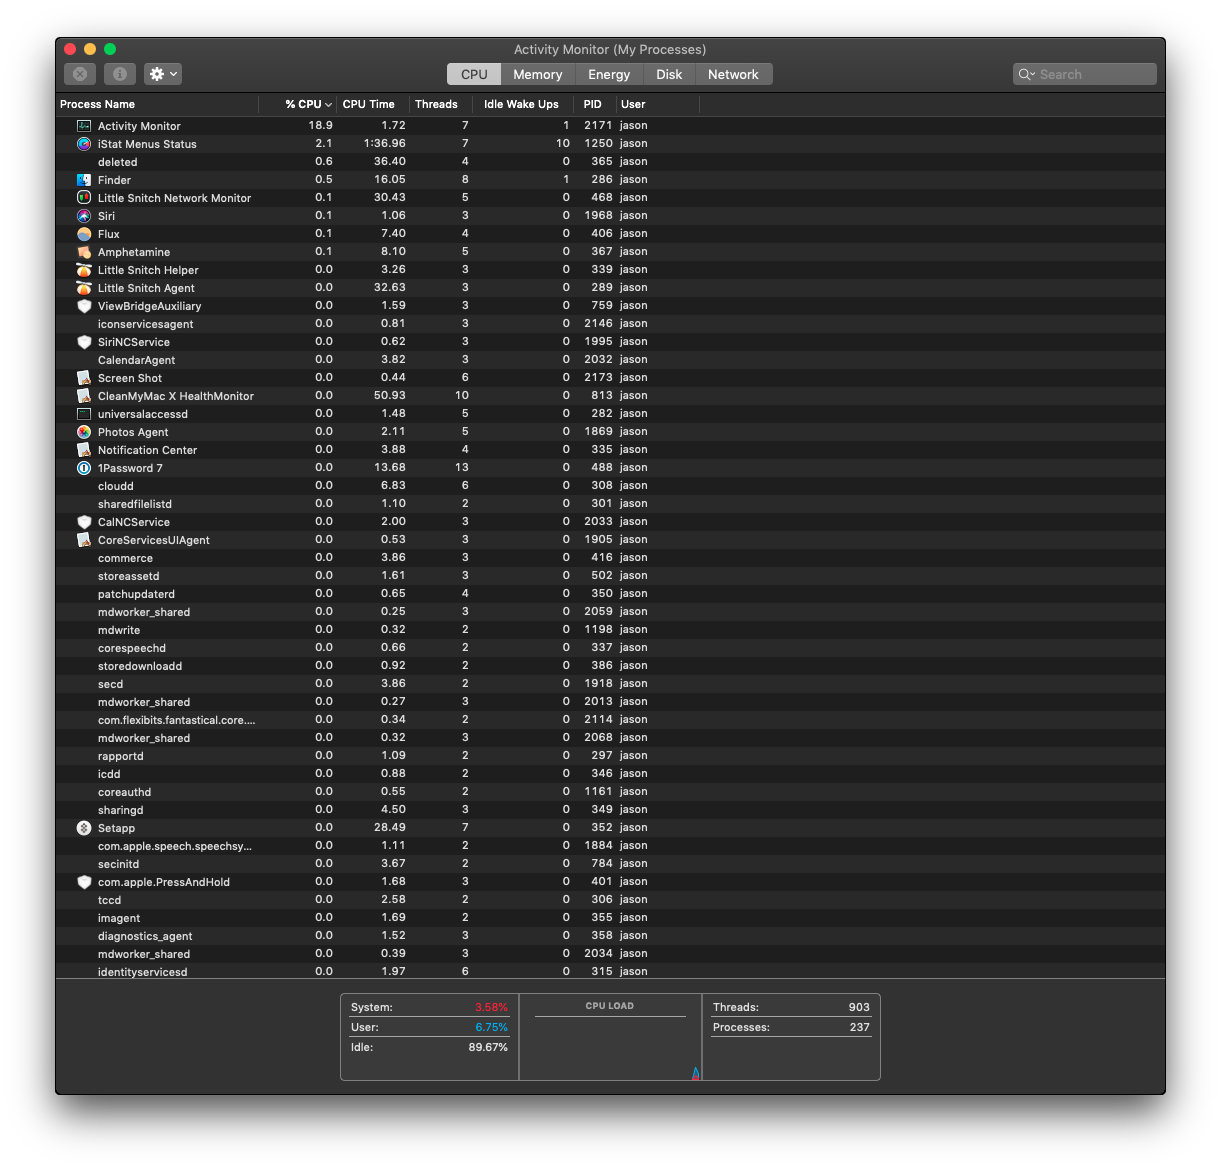Screen dimensions: 1221x1168
Task: Click the Screen Shot process icon
Action: coord(84,378)
